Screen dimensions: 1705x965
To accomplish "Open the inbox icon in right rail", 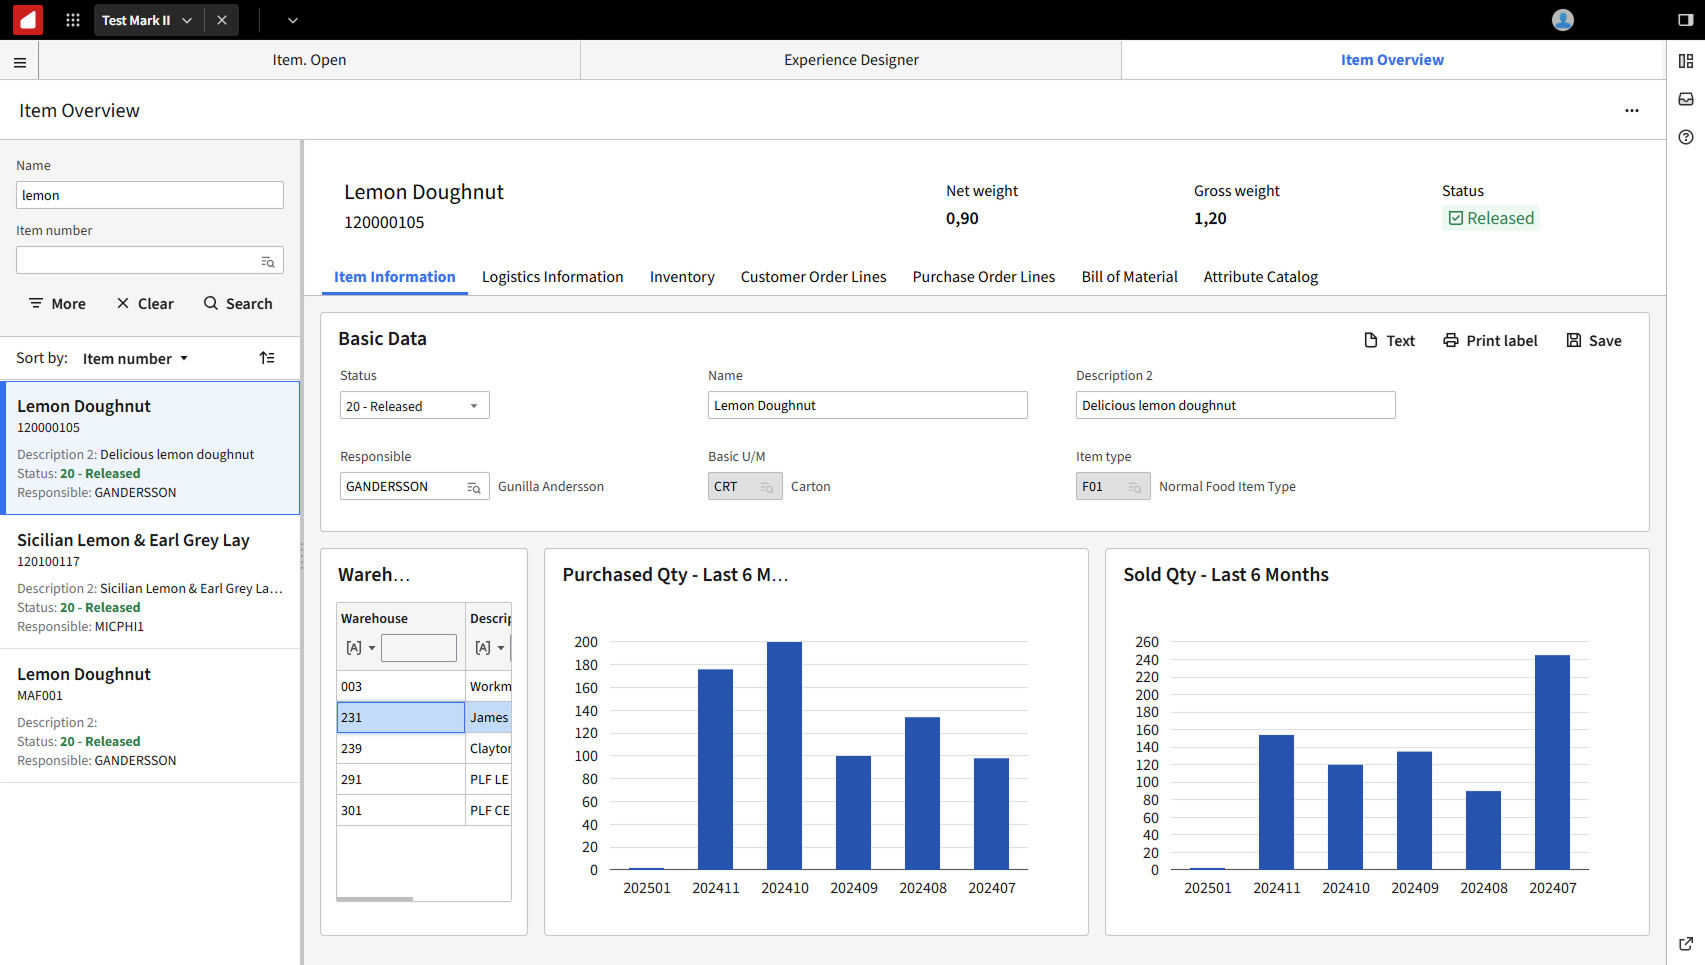I will (1686, 99).
